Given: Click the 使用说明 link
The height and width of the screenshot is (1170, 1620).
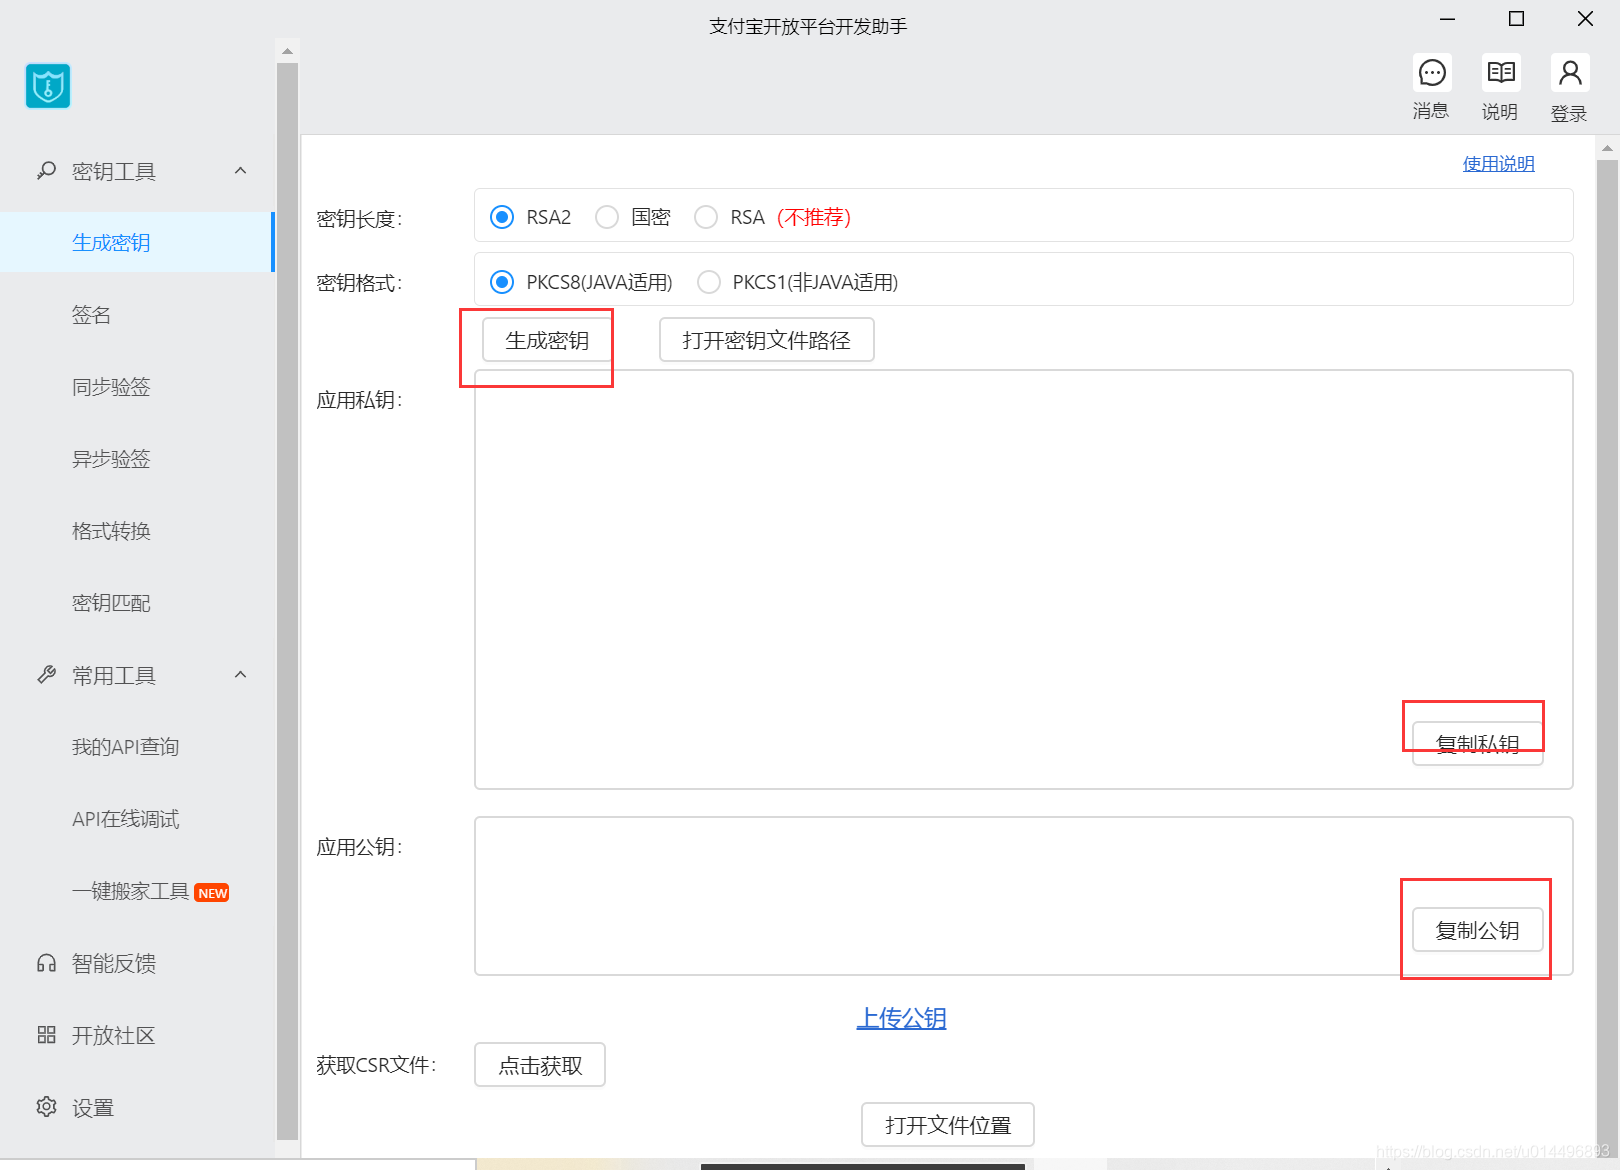Looking at the screenshot, I should coord(1499,164).
